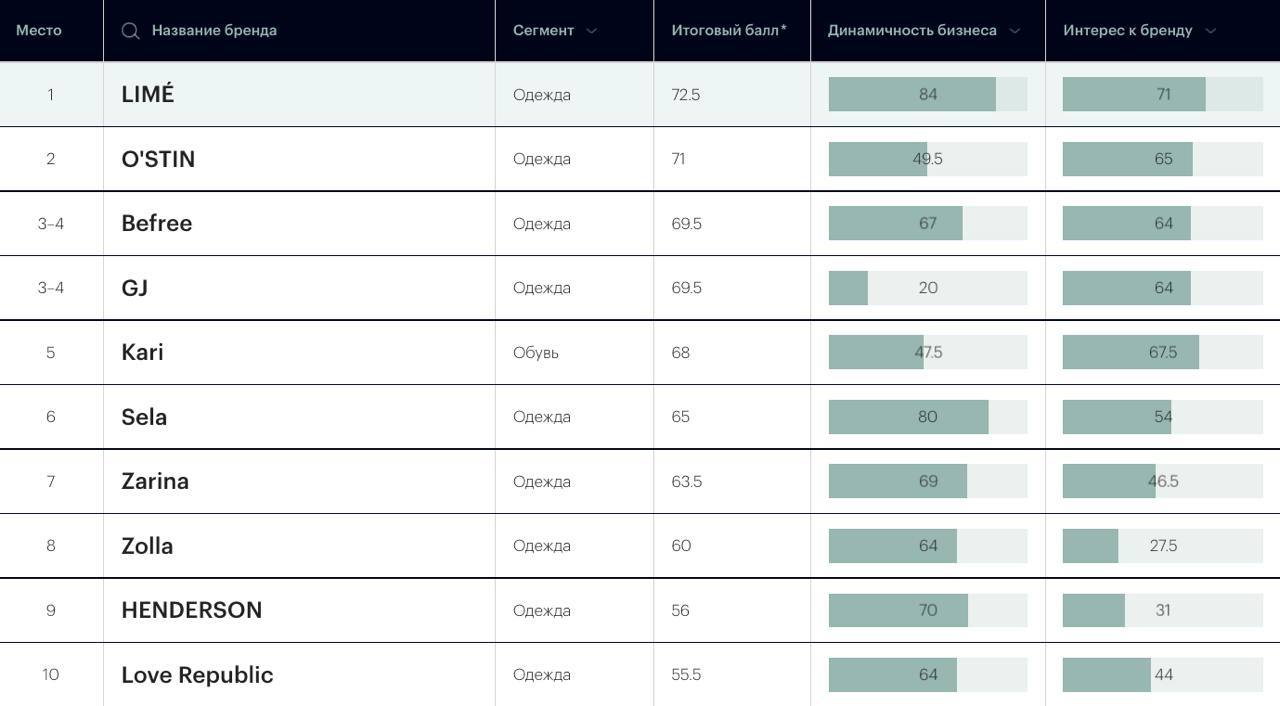Expand the Интерес к бренду chevron
Image resolution: width=1280 pixels, height=706 pixels.
[1211, 31]
